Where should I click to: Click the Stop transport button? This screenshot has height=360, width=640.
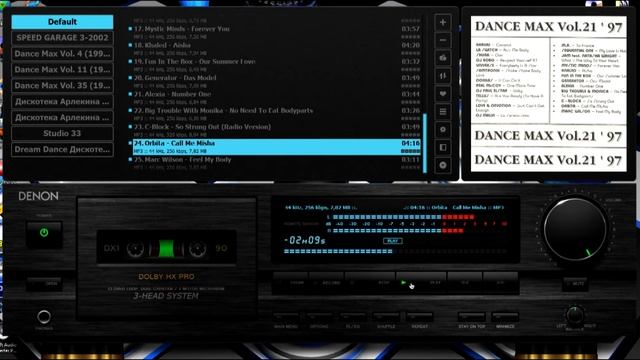click(370, 282)
